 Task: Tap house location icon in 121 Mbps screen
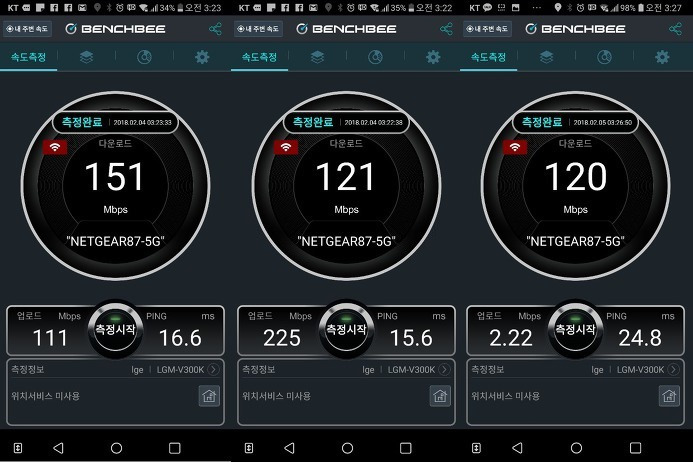pyautogui.click(x=440, y=396)
